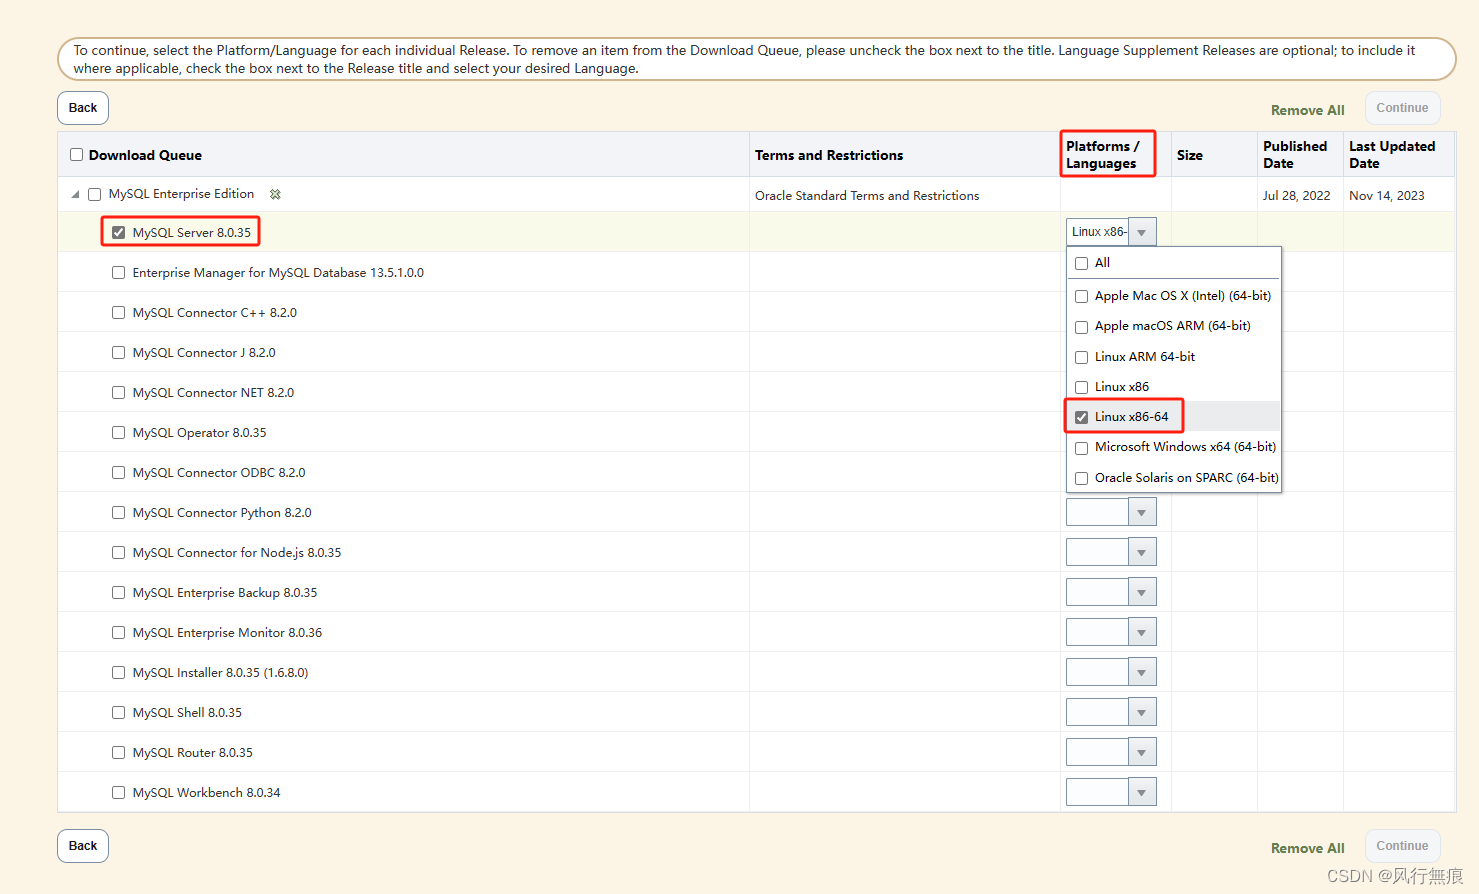Select the Linux x86 platform option

click(x=1082, y=387)
